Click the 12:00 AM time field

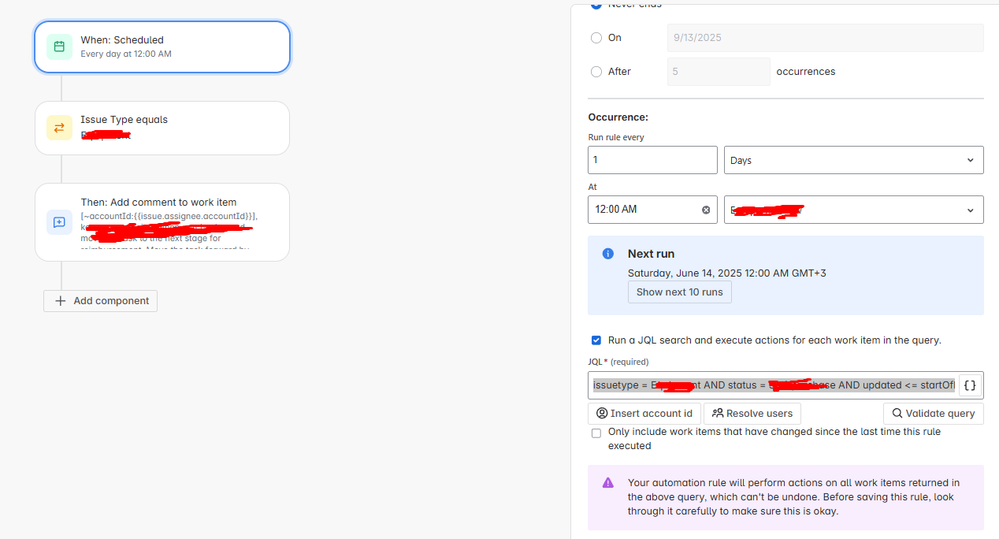point(652,210)
